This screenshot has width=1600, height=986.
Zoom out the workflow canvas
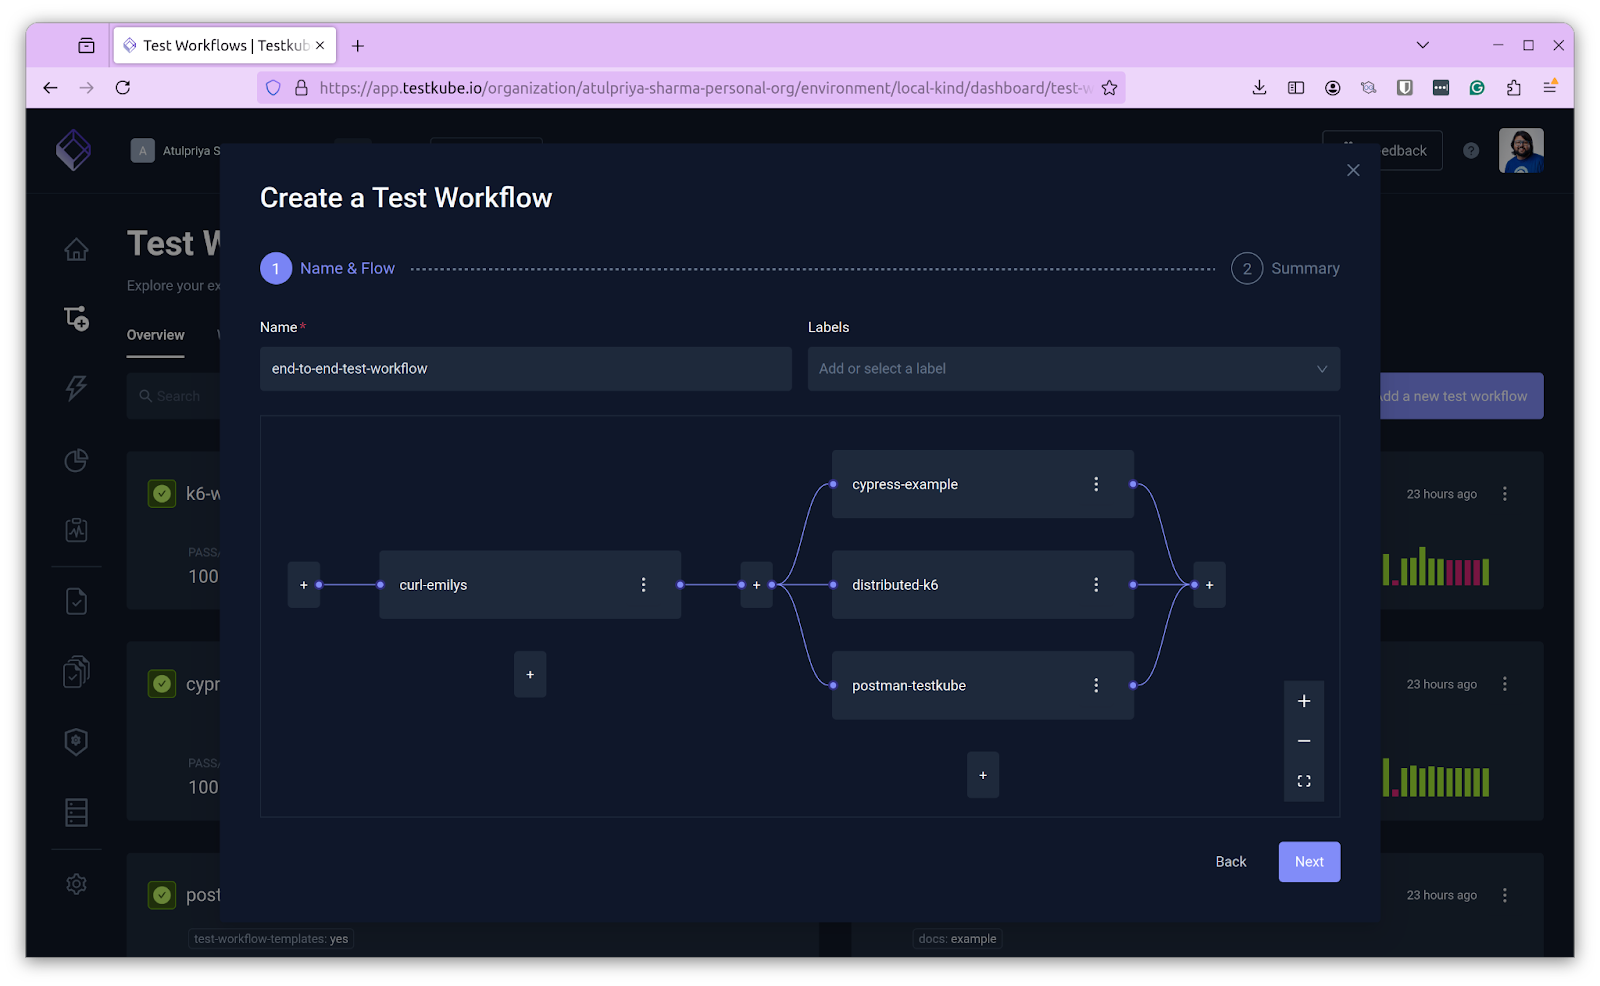pos(1304,741)
